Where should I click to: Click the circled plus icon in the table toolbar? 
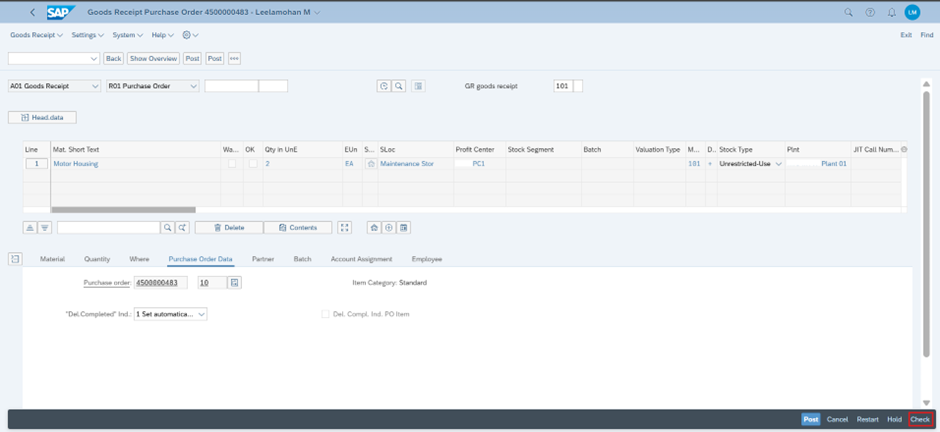tap(388, 228)
